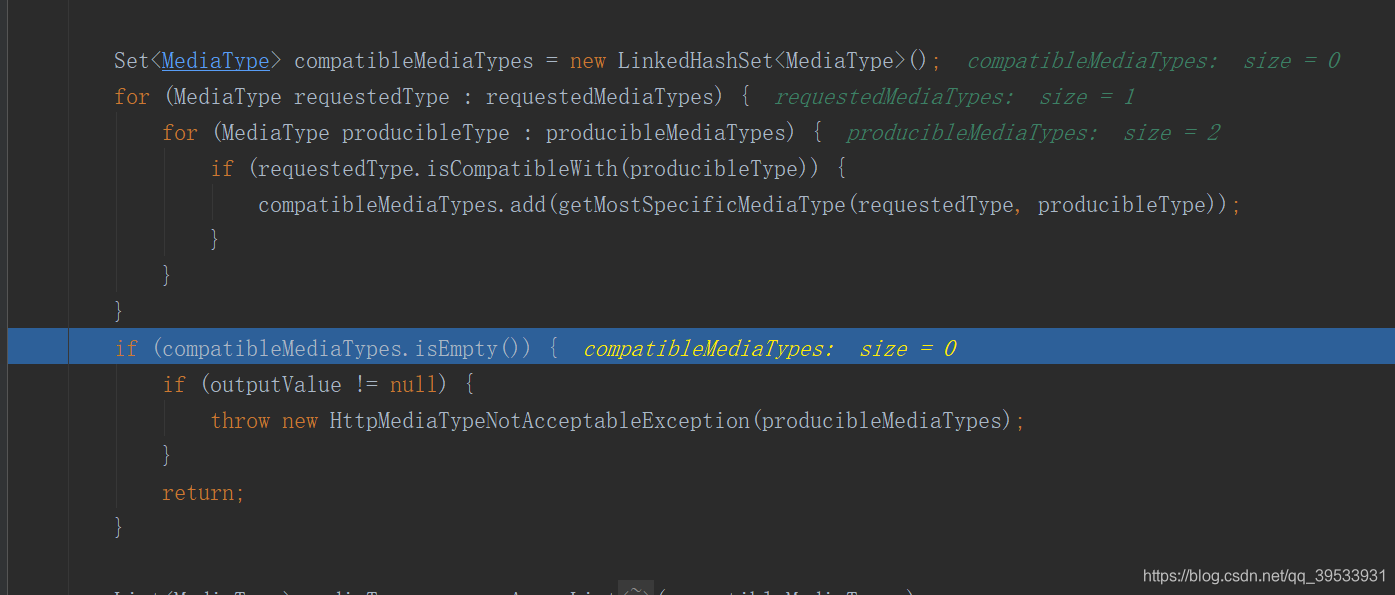
Task: Click 'add' in compatibleMediaTypes.add call
Action: click(x=528, y=205)
